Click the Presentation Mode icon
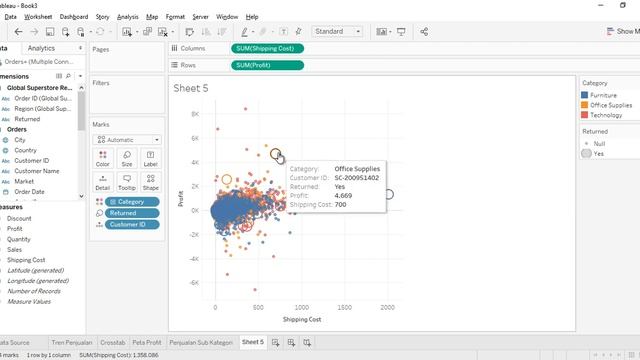The width and height of the screenshot is (640, 360). click(x=401, y=32)
